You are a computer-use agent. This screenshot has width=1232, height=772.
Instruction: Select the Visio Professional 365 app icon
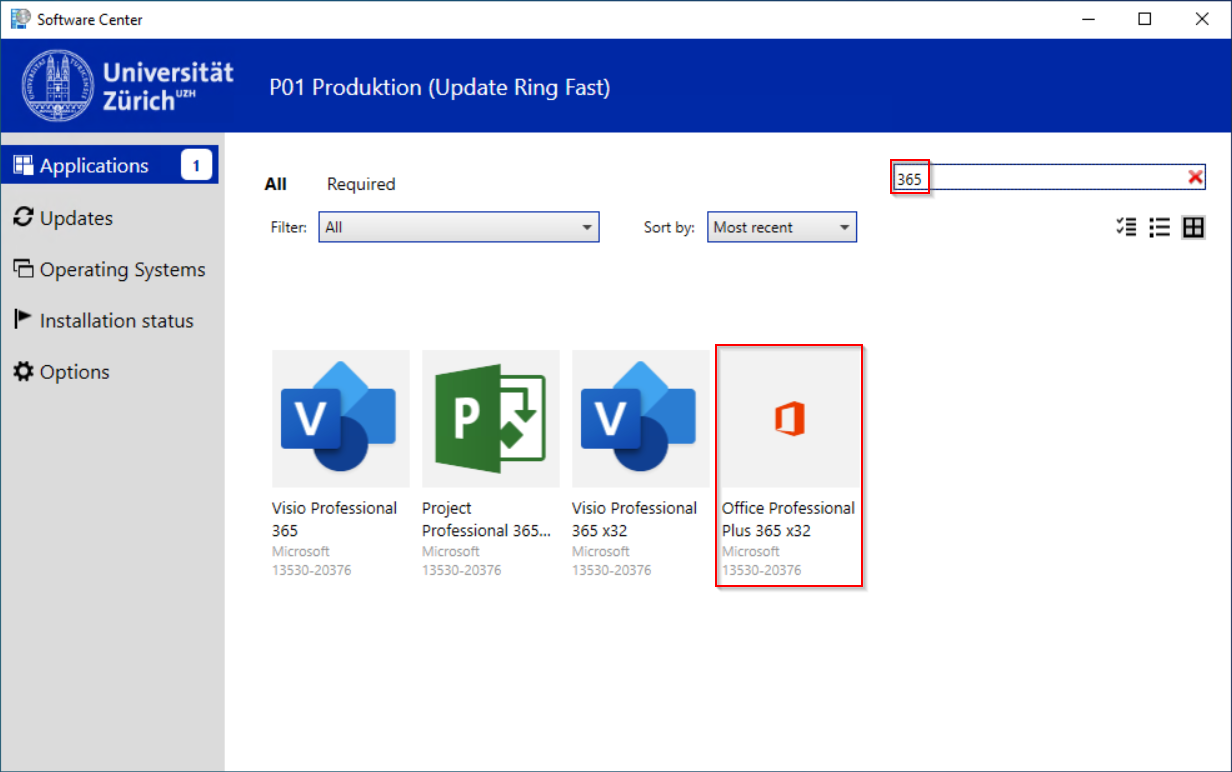pyautogui.click(x=340, y=418)
